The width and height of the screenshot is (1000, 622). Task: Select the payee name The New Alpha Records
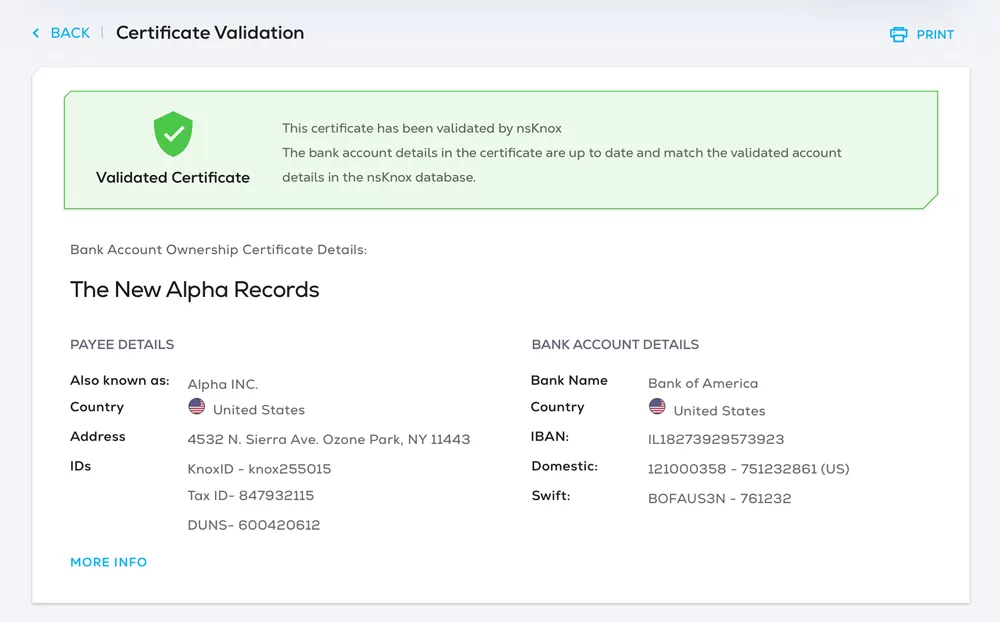tap(195, 290)
